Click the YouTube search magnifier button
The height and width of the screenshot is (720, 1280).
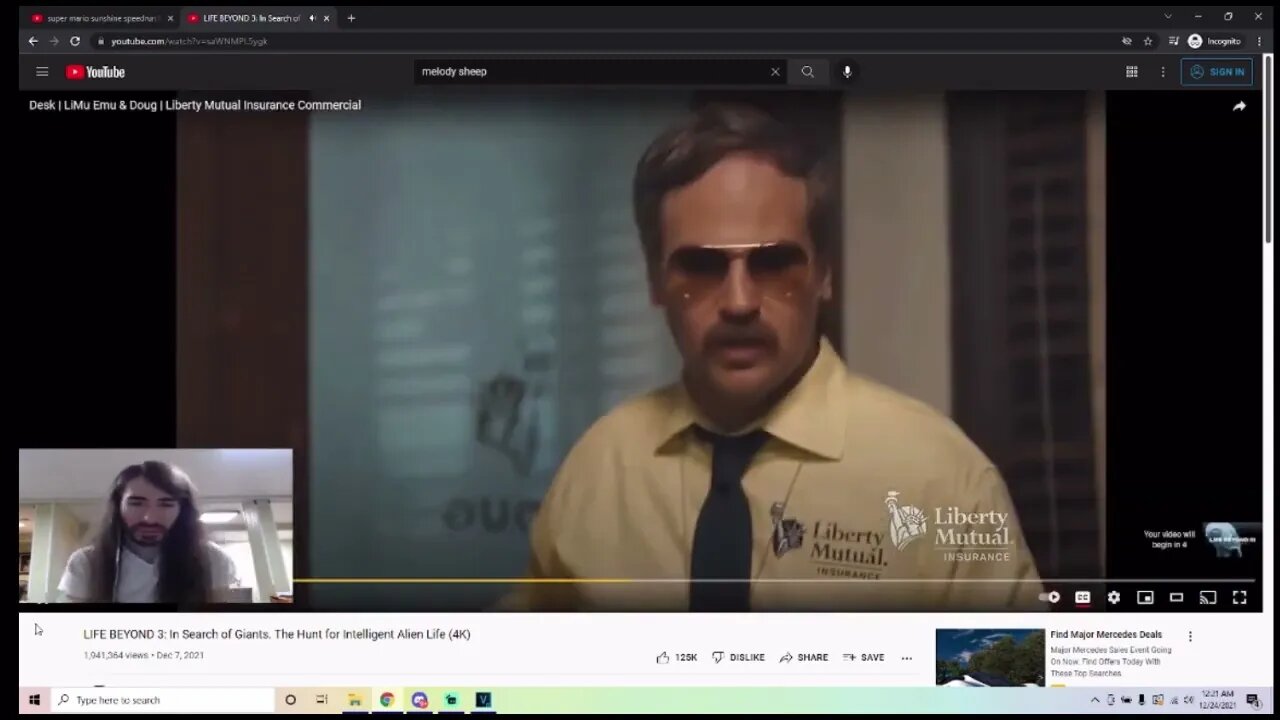807,72
